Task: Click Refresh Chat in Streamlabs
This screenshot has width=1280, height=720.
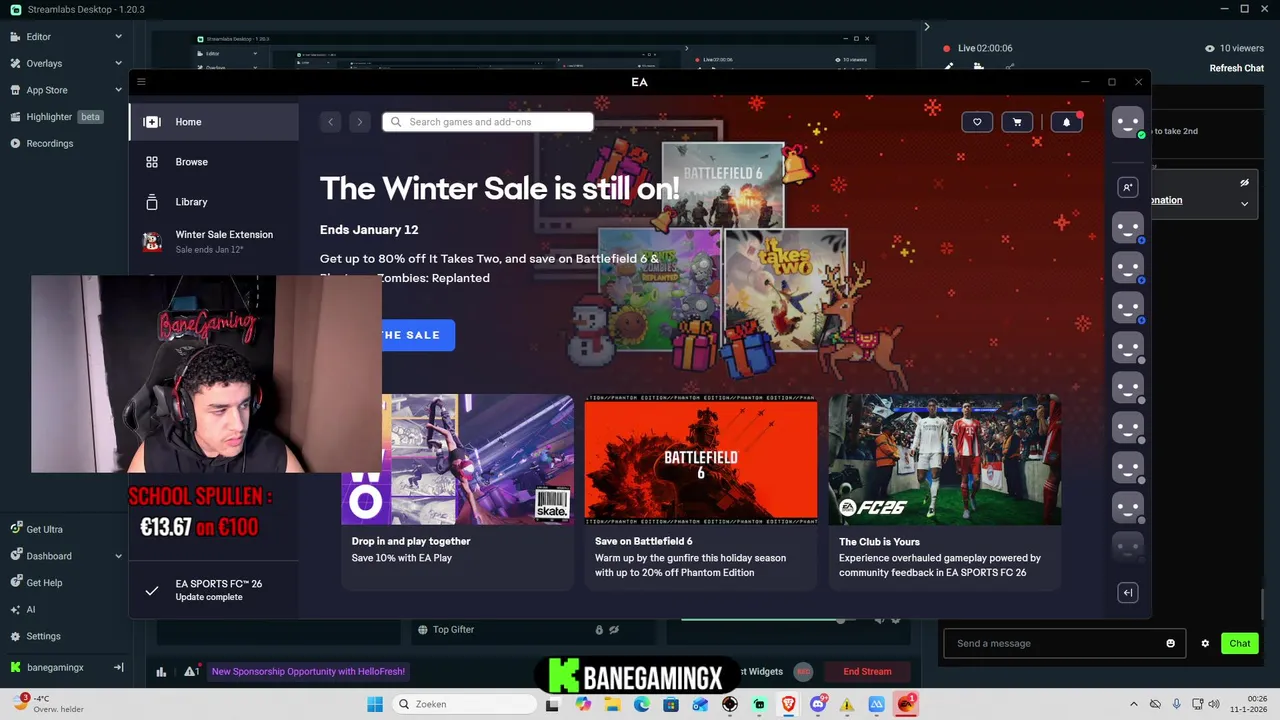Action: tap(1237, 68)
